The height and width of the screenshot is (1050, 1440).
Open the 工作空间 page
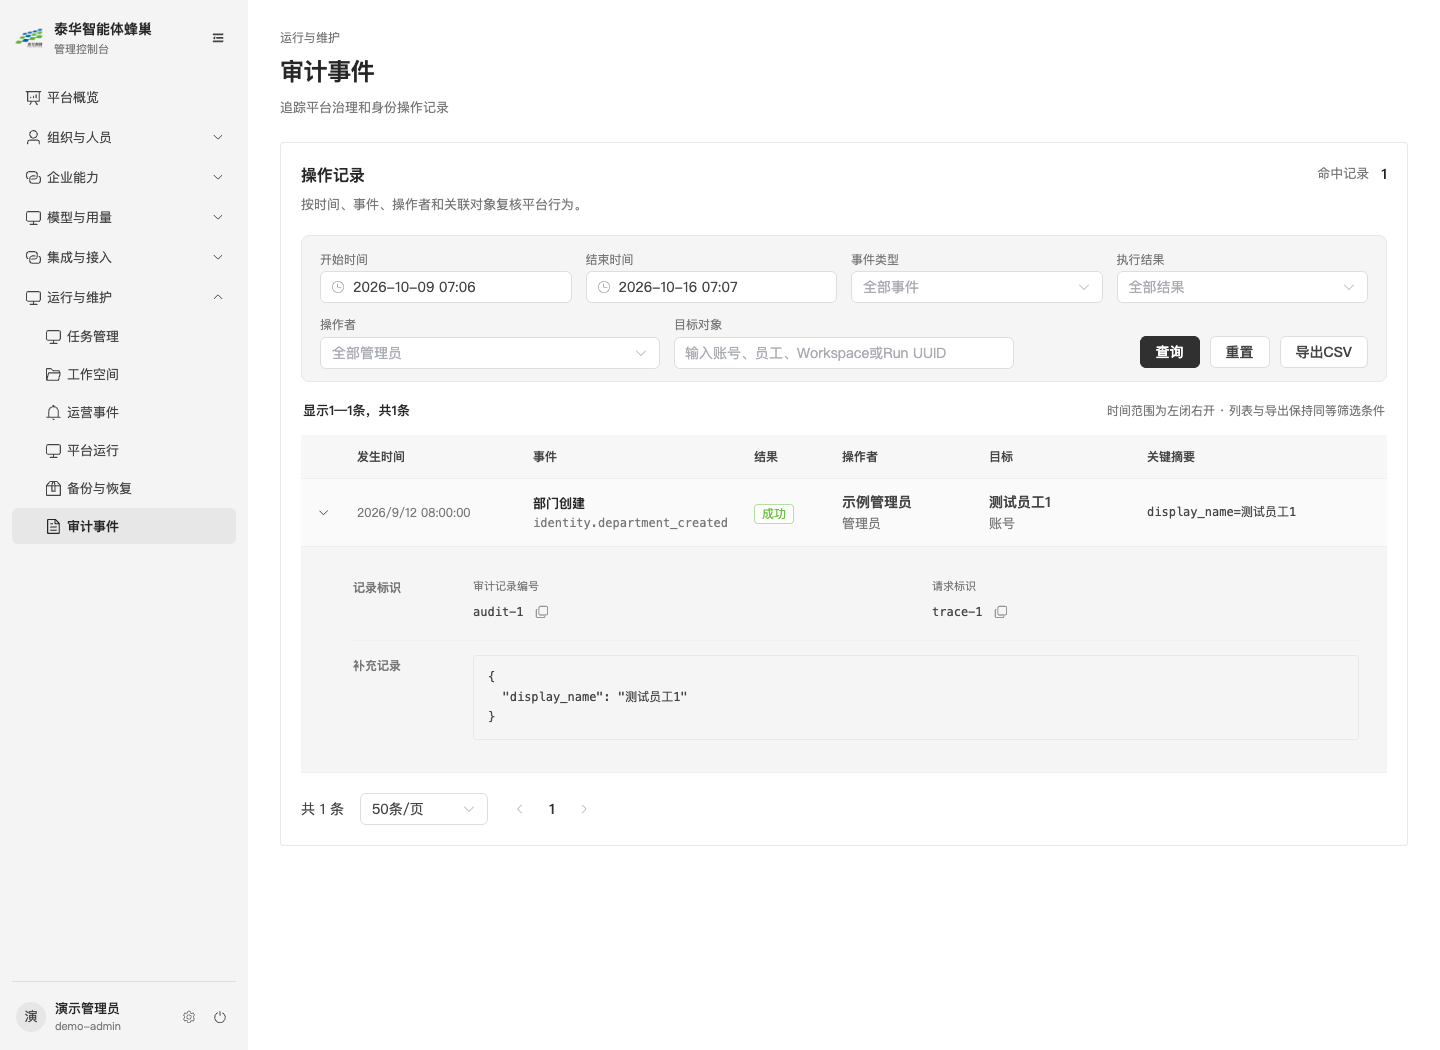pos(124,374)
